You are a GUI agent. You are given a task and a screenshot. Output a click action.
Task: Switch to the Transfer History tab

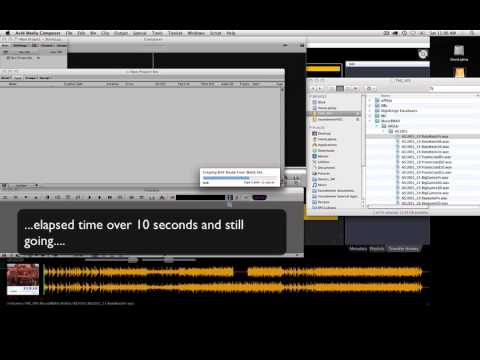tap(403, 249)
